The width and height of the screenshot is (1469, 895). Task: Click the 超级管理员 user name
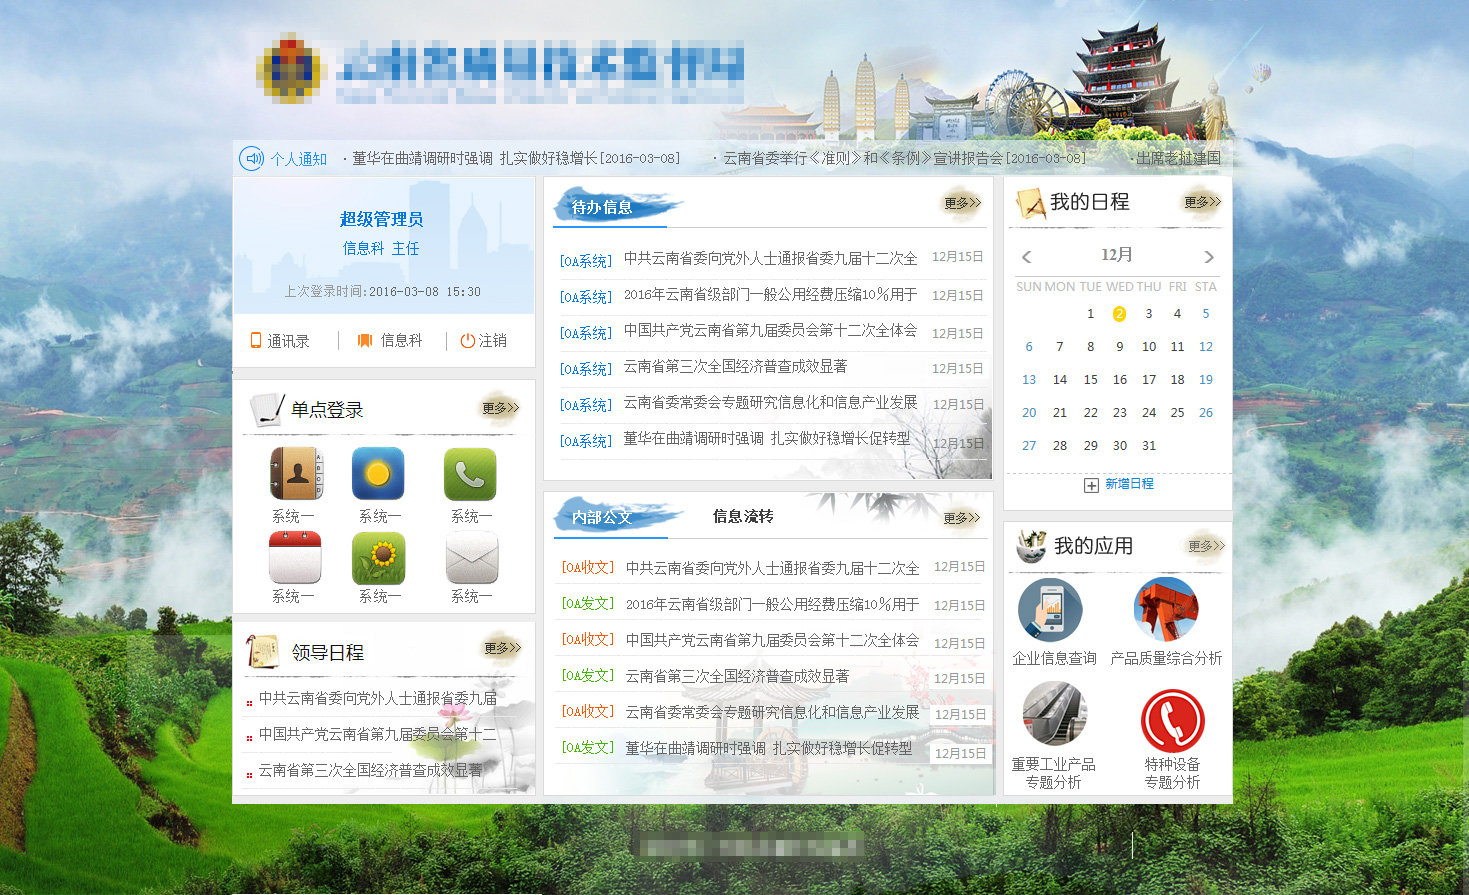pos(381,219)
